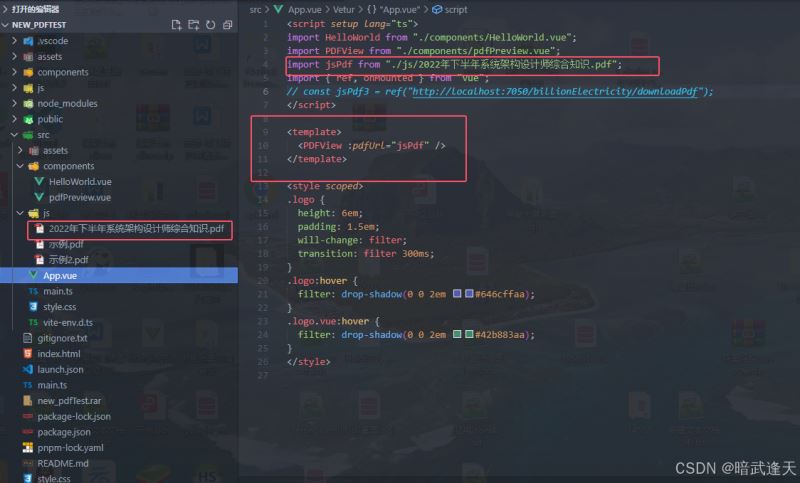Image resolution: width=800 pixels, height=483 pixels.
Task: Click the #42b883aa color swatch
Action: pos(469,334)
